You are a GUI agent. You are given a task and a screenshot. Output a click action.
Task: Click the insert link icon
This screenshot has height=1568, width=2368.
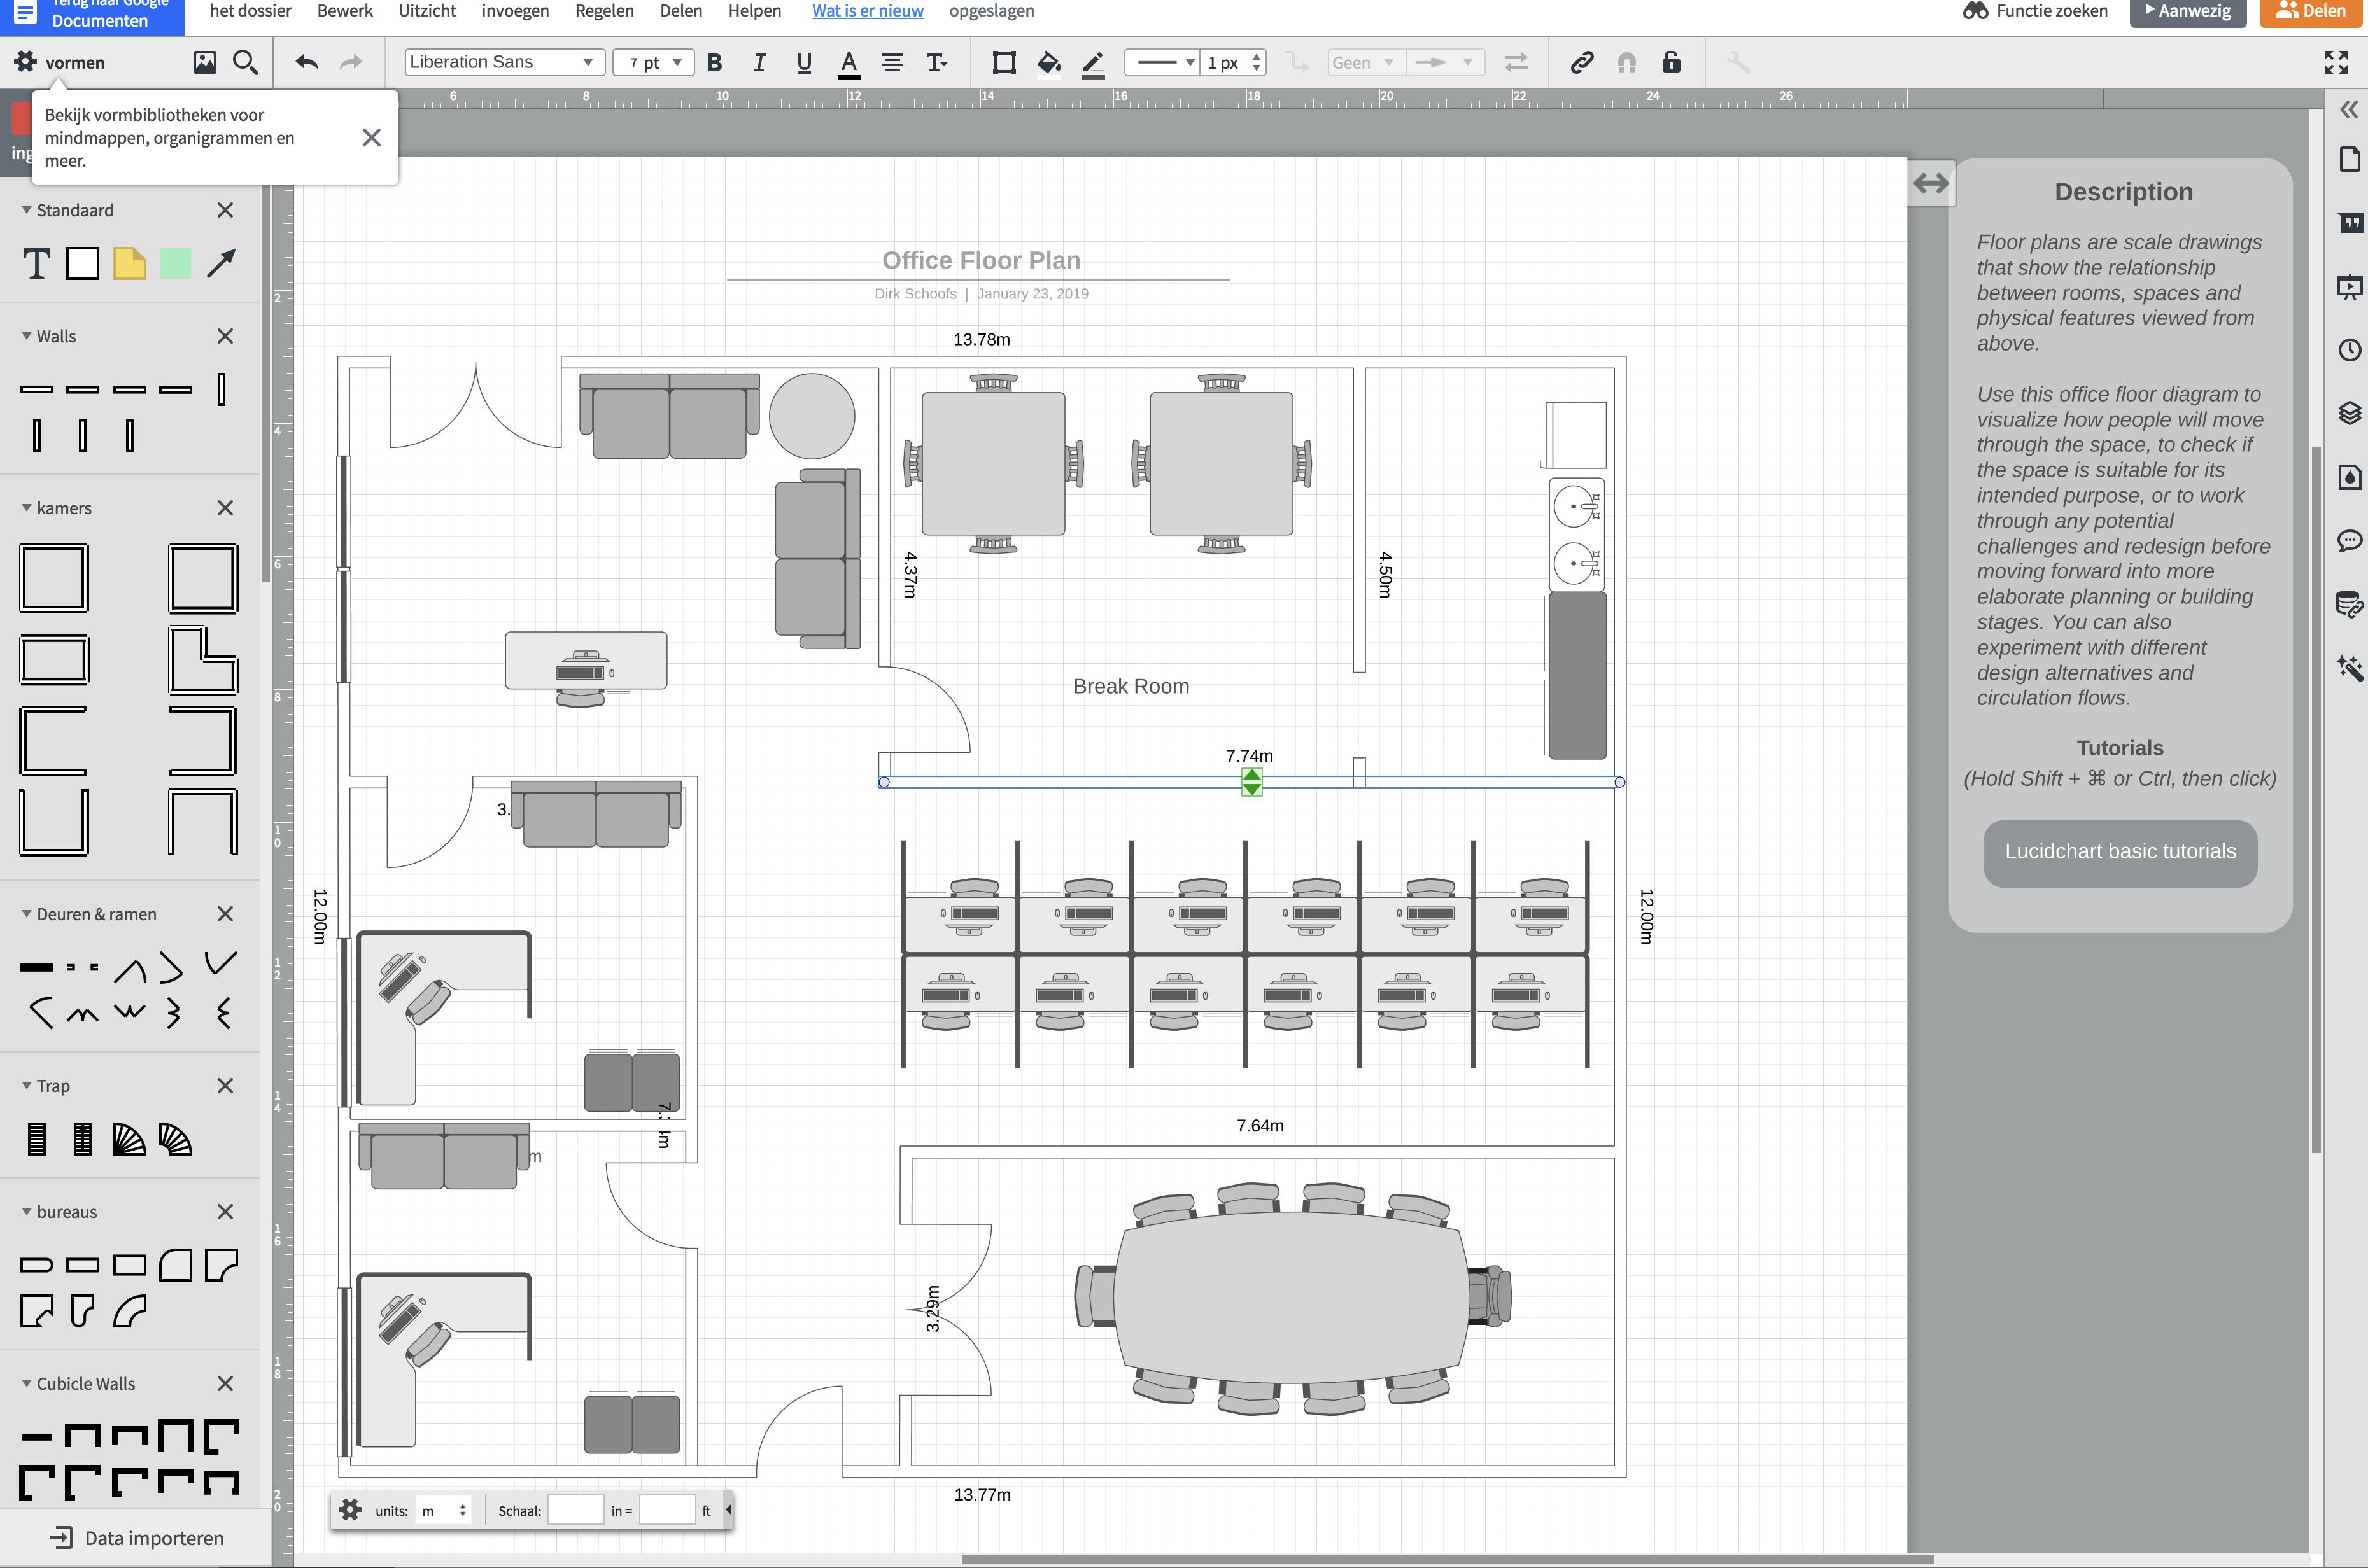(x=1581, y=62)
